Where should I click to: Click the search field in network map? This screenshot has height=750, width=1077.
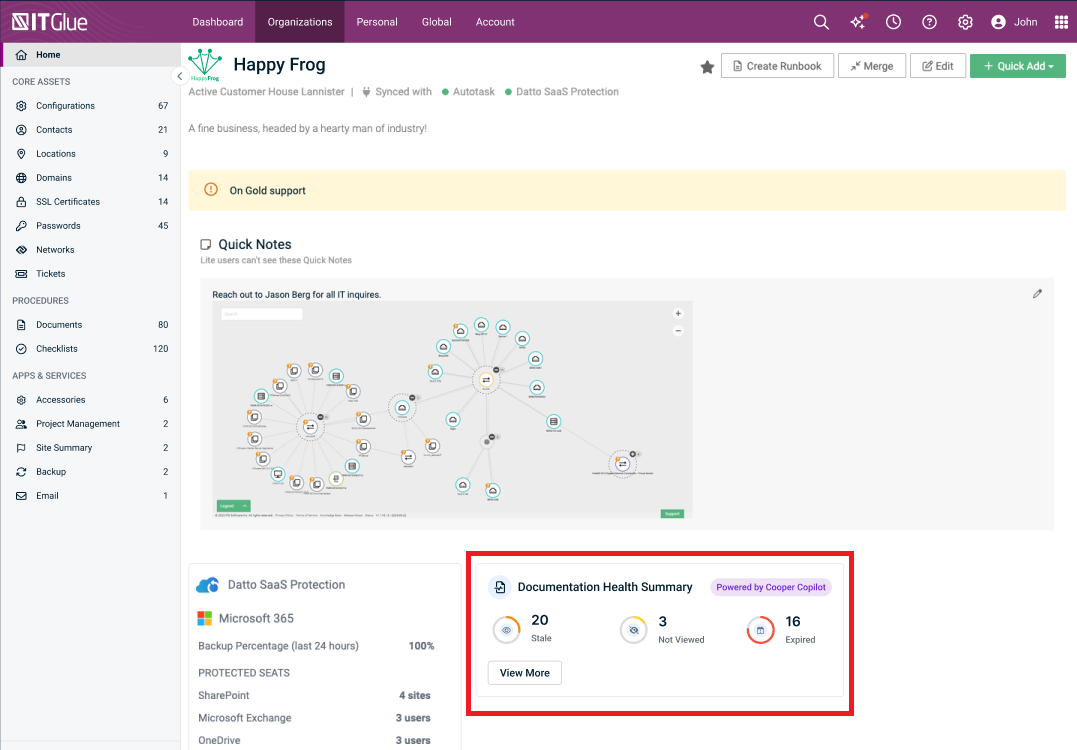coord(262,314)
